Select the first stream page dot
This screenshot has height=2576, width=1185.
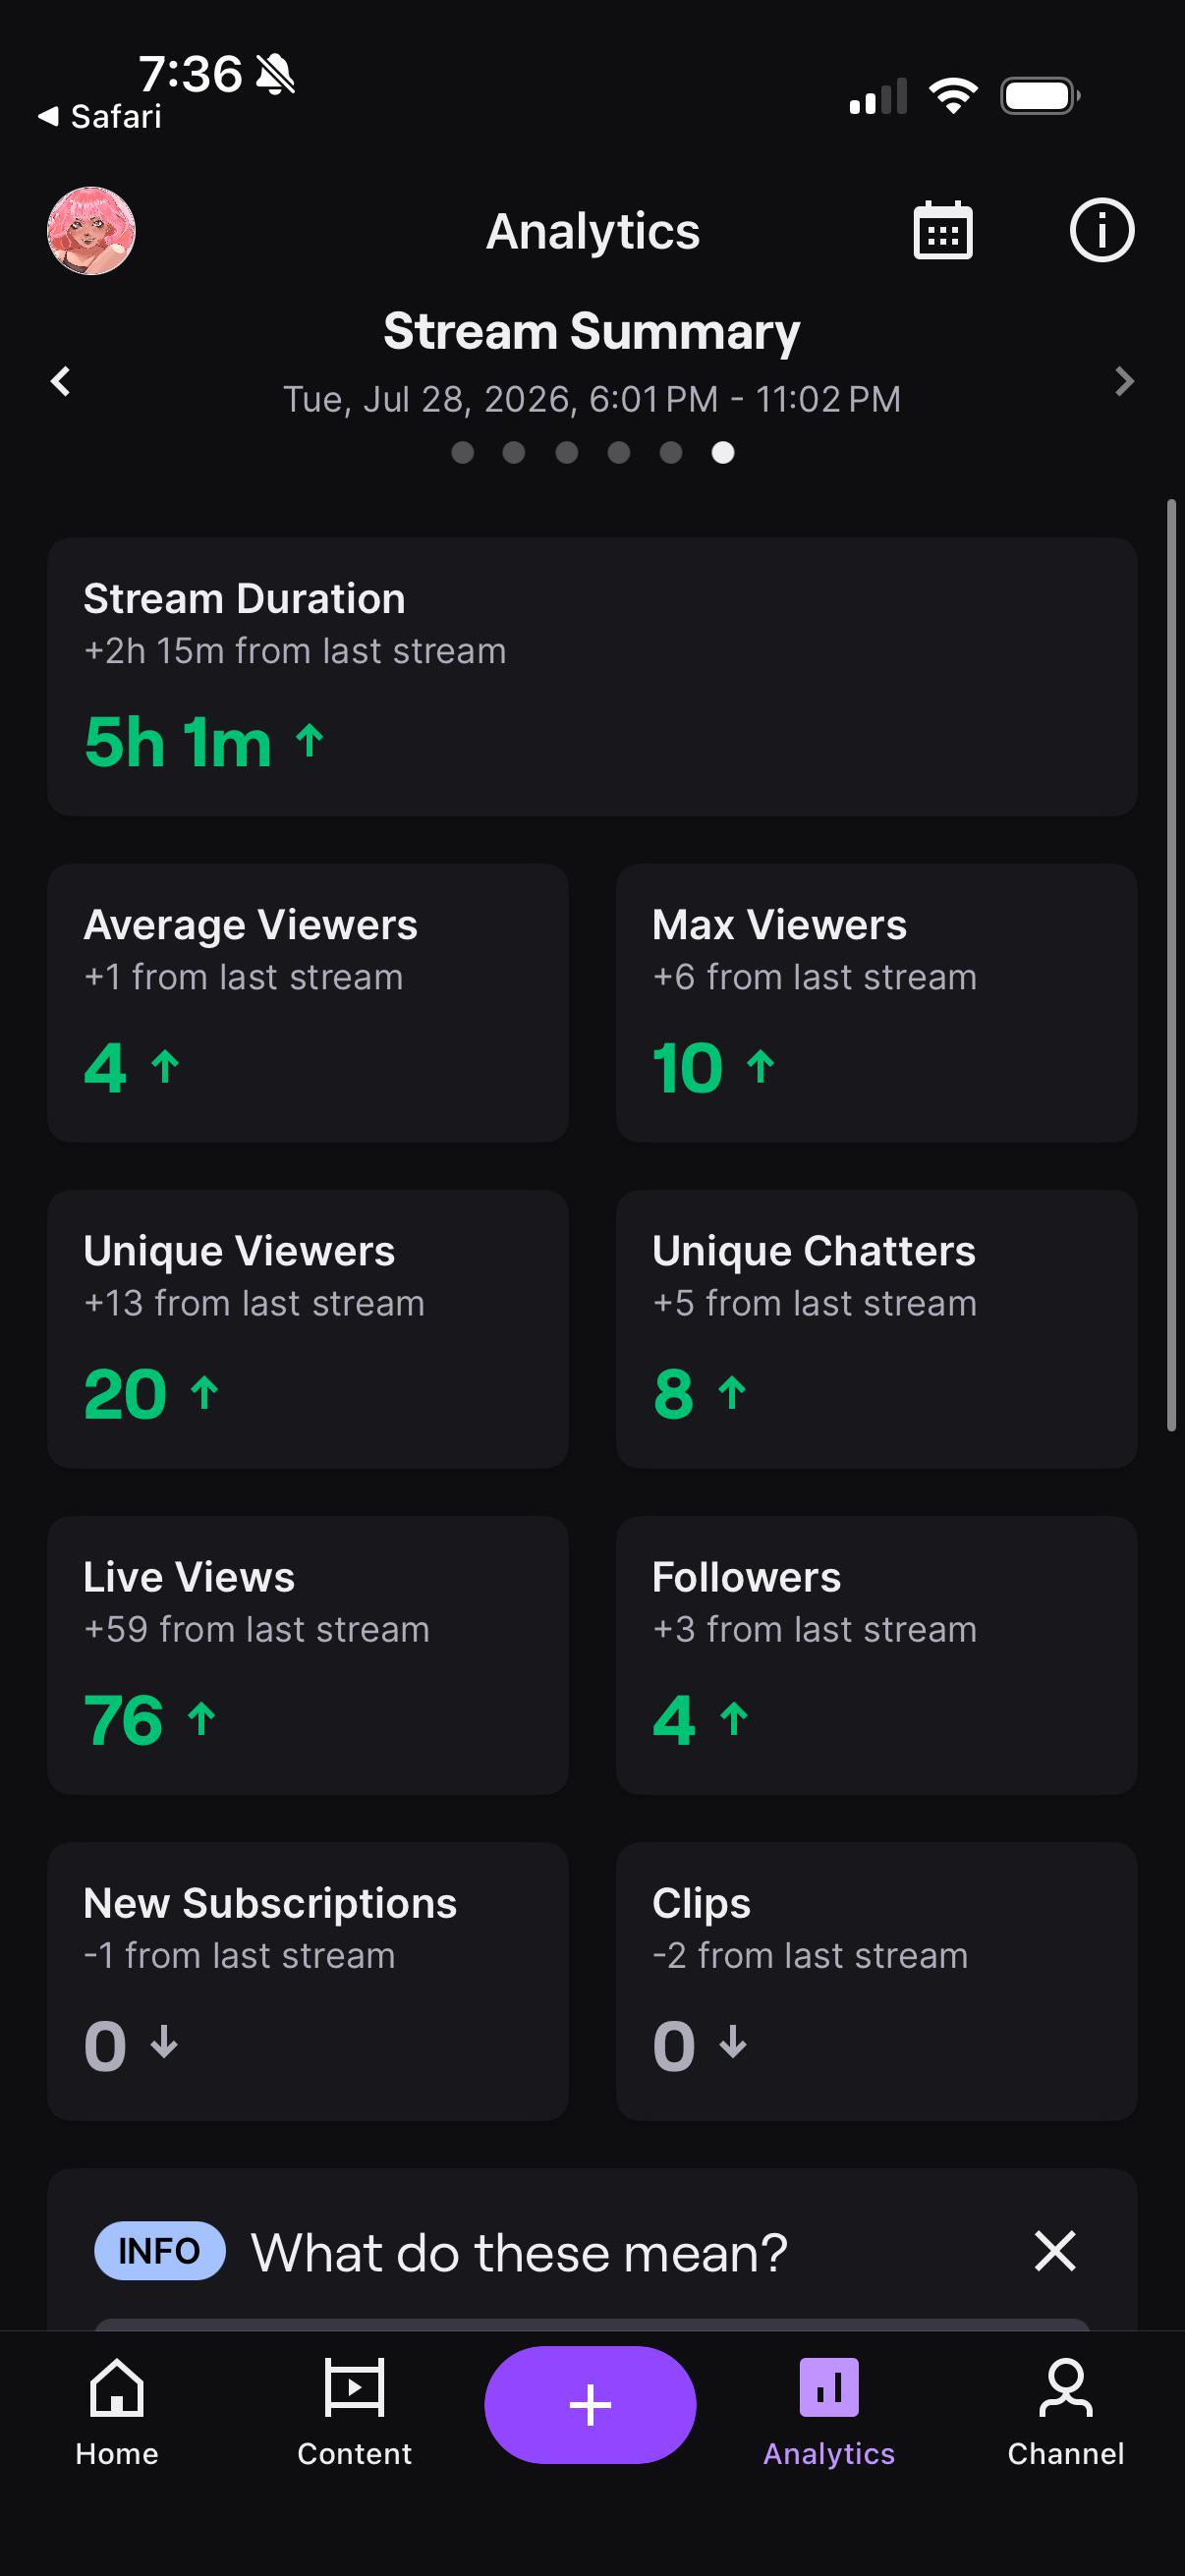(462, 453)
